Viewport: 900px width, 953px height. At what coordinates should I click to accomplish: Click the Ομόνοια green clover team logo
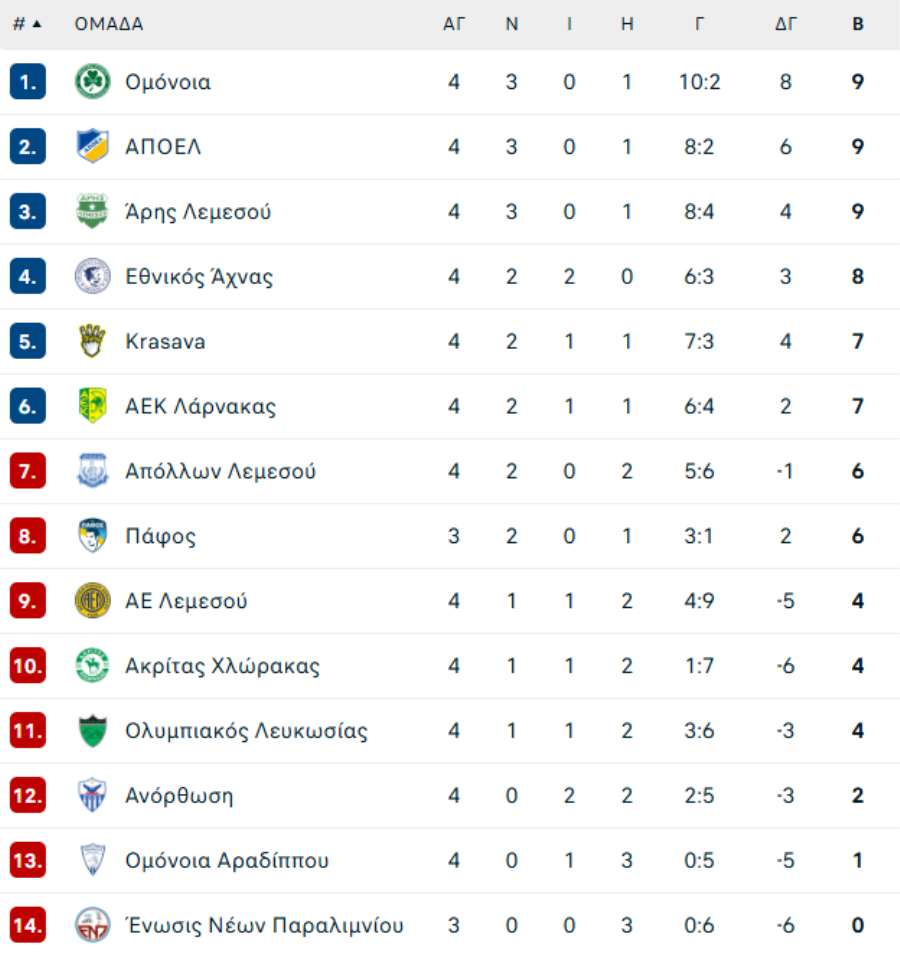(x=92, y=81)
